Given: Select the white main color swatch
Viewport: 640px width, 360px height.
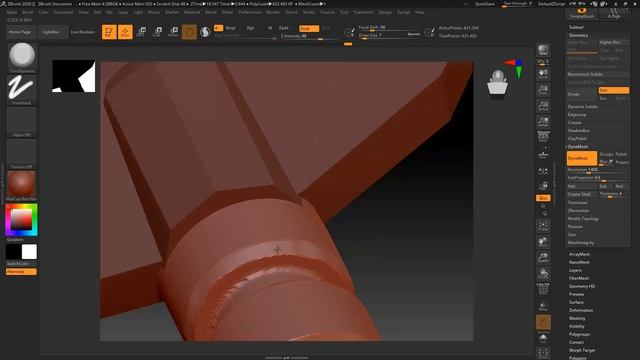Looking at the screenshot, I should point(29,252).
